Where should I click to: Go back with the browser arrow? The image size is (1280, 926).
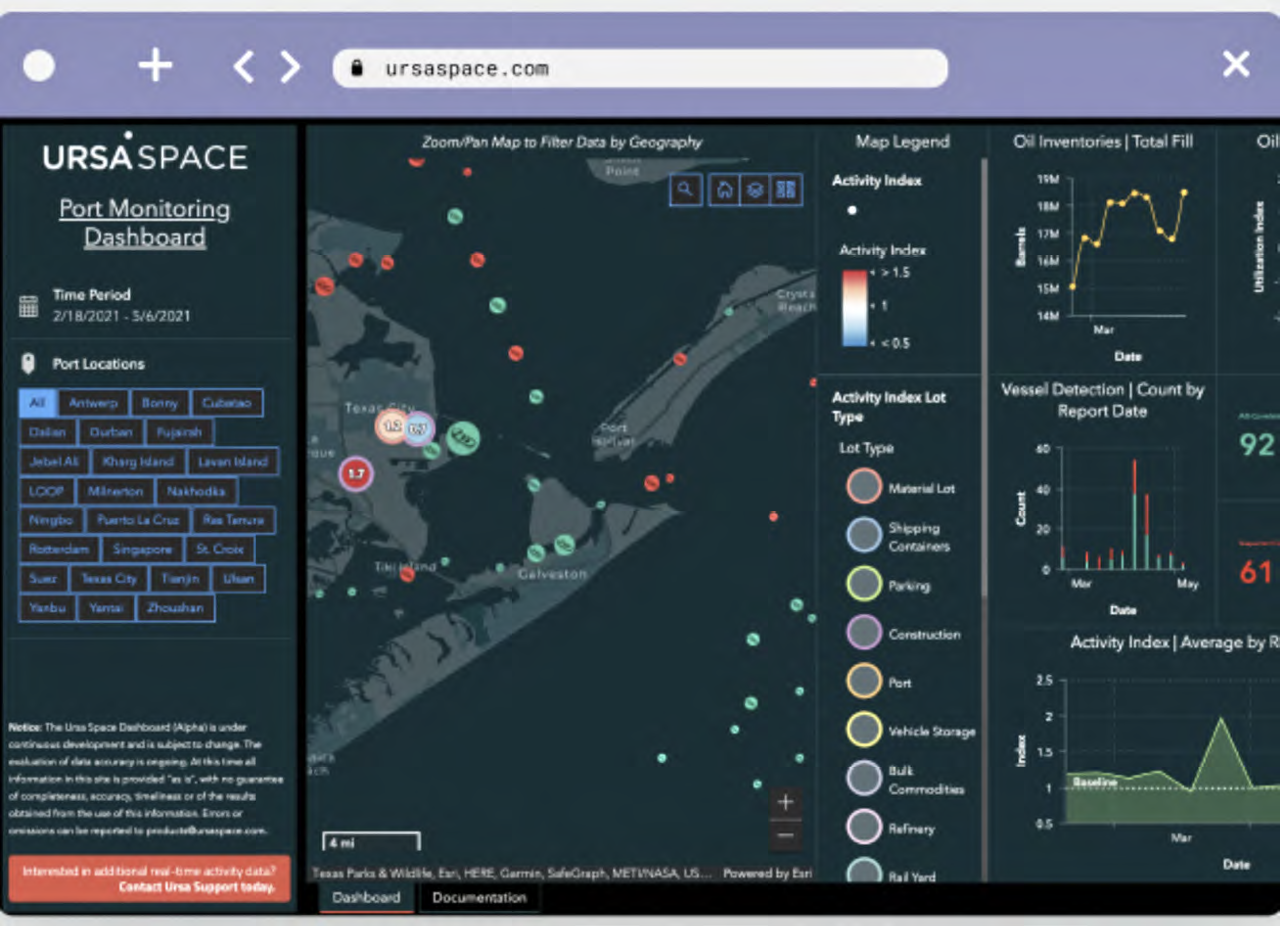pyautogui.click(x=243, y=67)
